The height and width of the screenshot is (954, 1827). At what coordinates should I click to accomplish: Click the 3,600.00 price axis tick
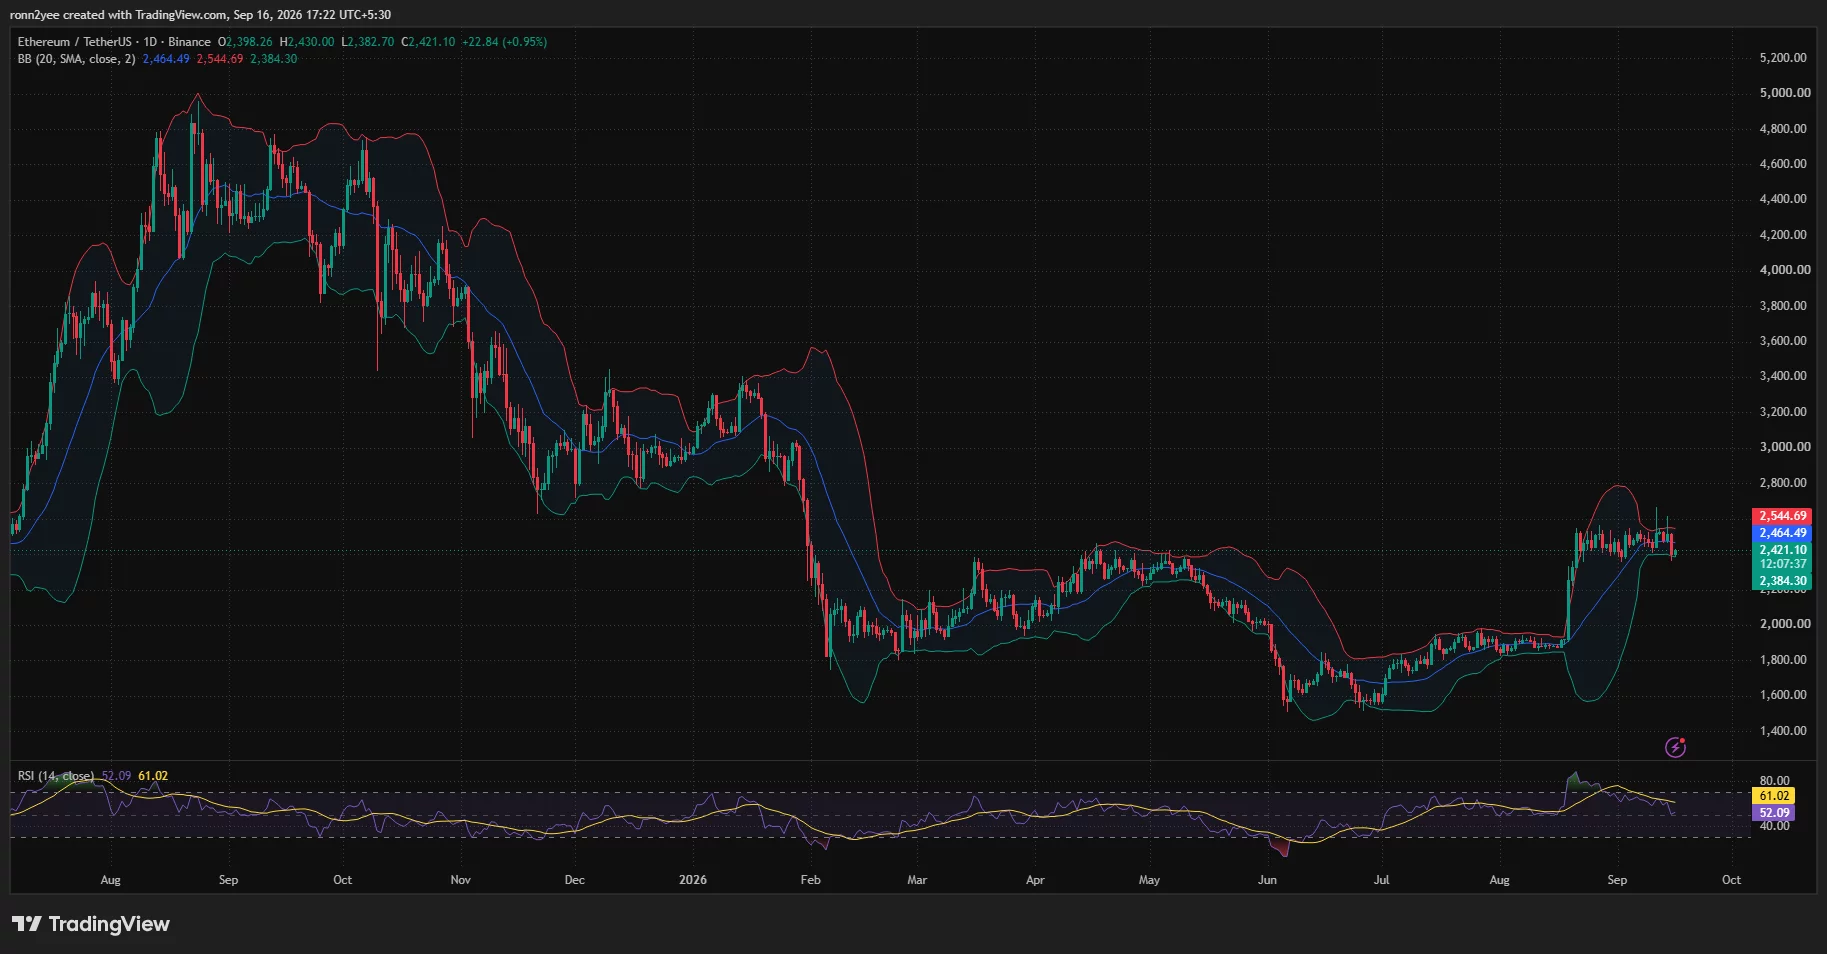point(1783,341)
